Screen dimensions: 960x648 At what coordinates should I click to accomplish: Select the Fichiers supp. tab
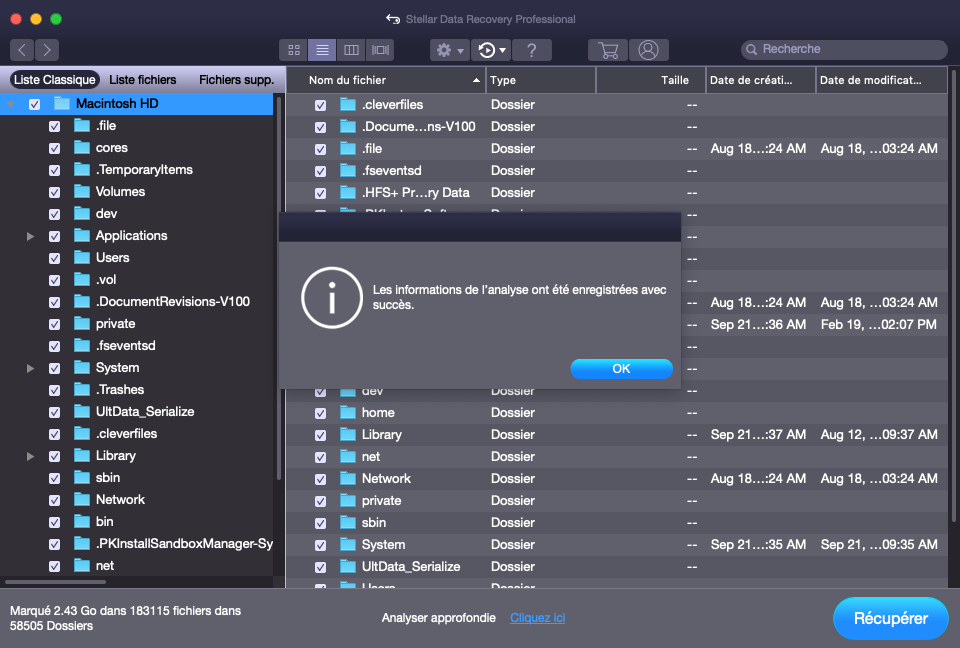[x=236, y=80]
